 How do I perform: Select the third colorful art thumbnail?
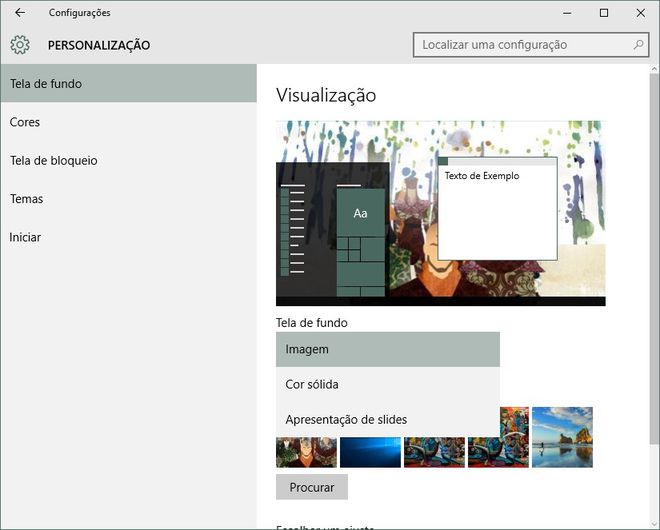434,452
